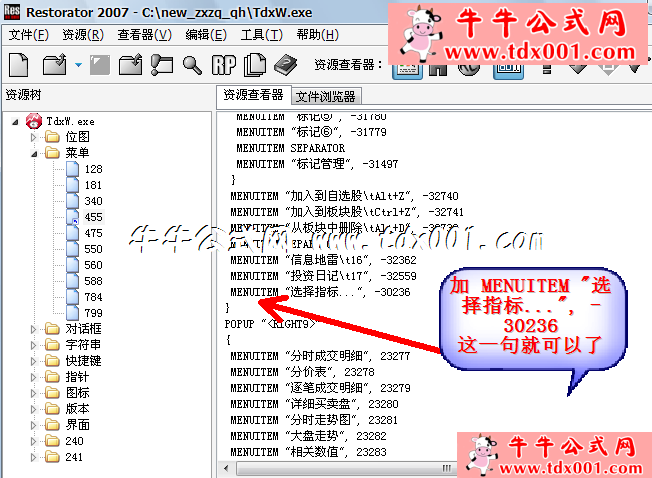Click the magnifier Find icon in toolbar

pyautogui.click(x=192, y=65)
